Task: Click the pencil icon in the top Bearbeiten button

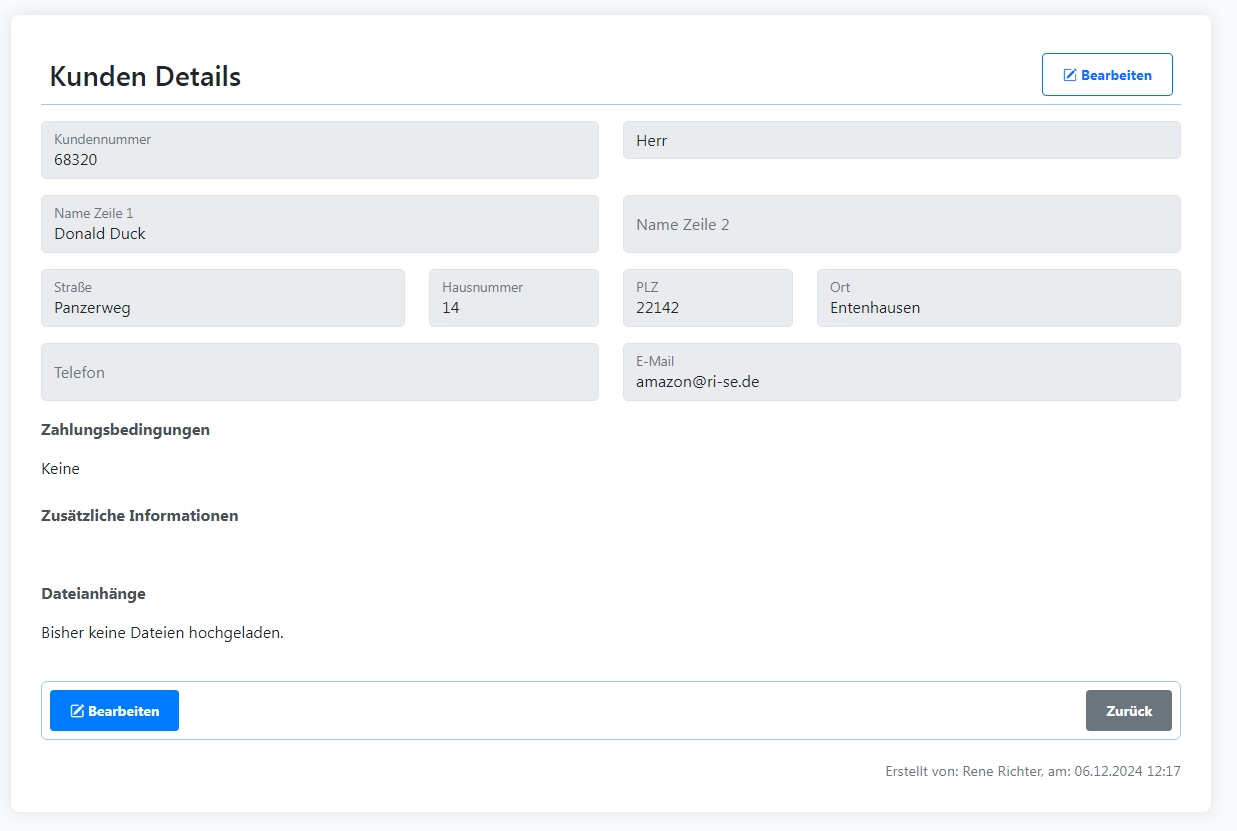Action: click(x=1069, y=76)
